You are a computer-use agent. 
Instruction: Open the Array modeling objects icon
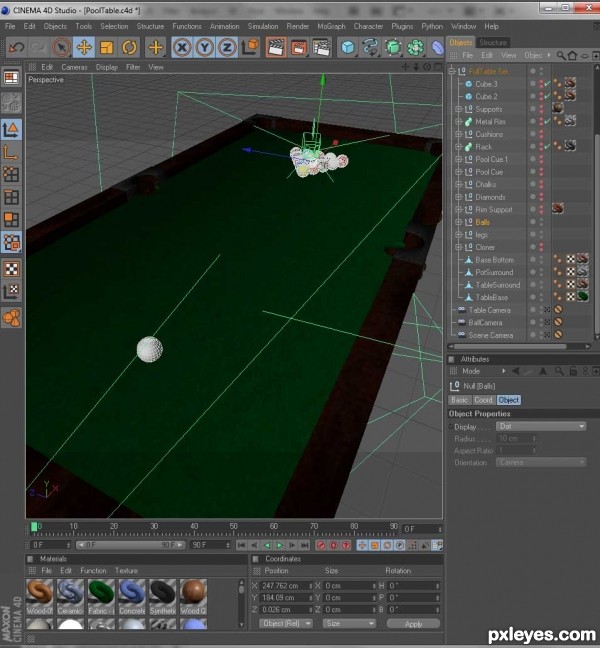416,48
